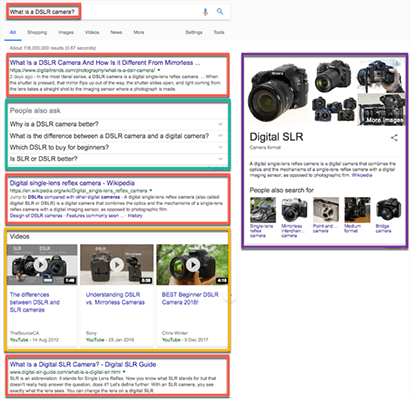This screenshot has height=400, width=410.
Task: Play 'The differences between DSLR and SLR' video
Action: 41,265
